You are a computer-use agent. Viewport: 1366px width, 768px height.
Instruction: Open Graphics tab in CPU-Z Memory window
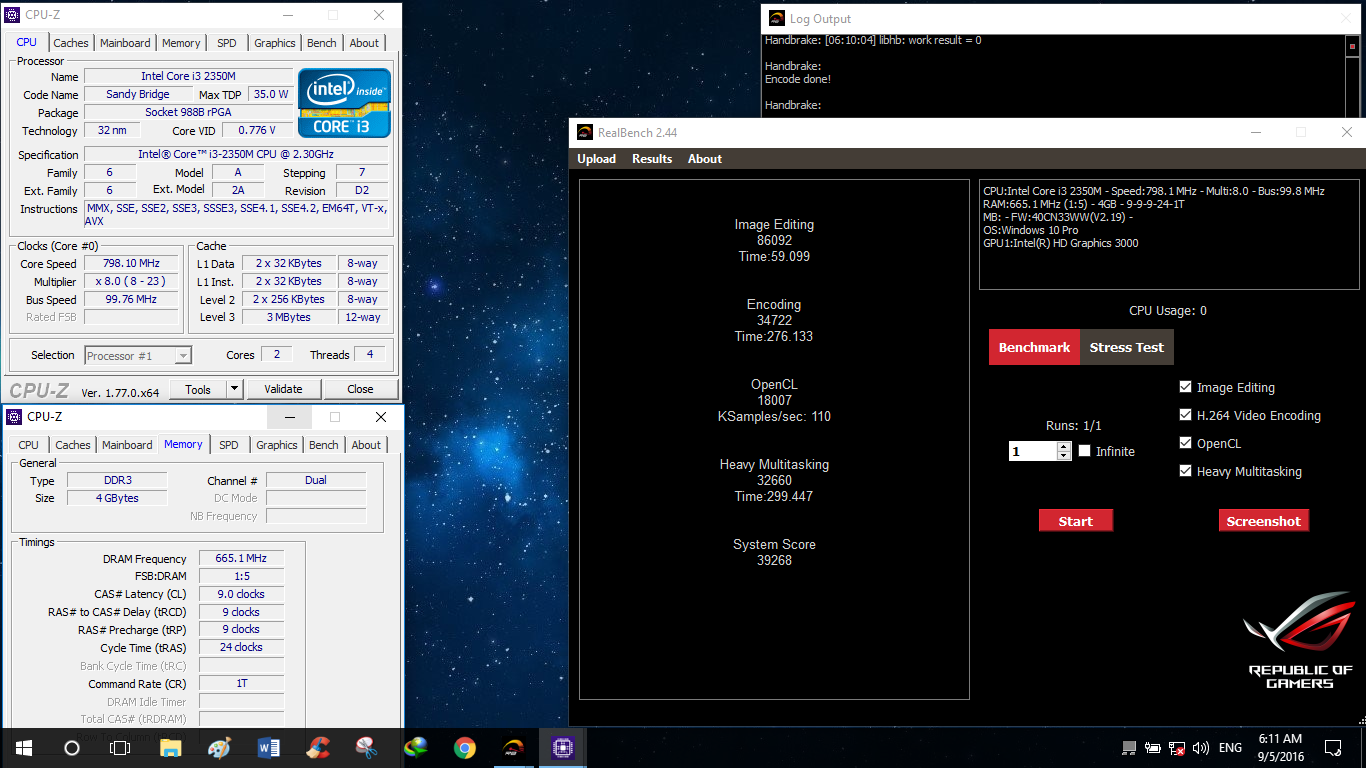click(x=277, y=445)
